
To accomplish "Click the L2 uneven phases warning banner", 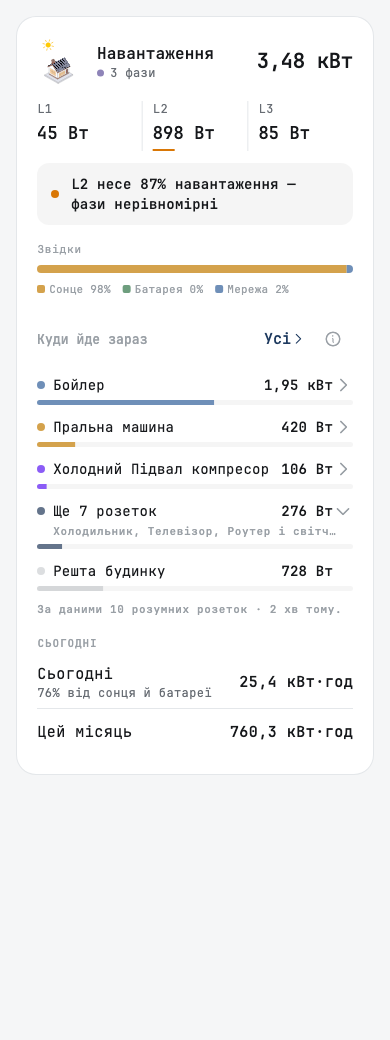I will click(x=195, y=194).
